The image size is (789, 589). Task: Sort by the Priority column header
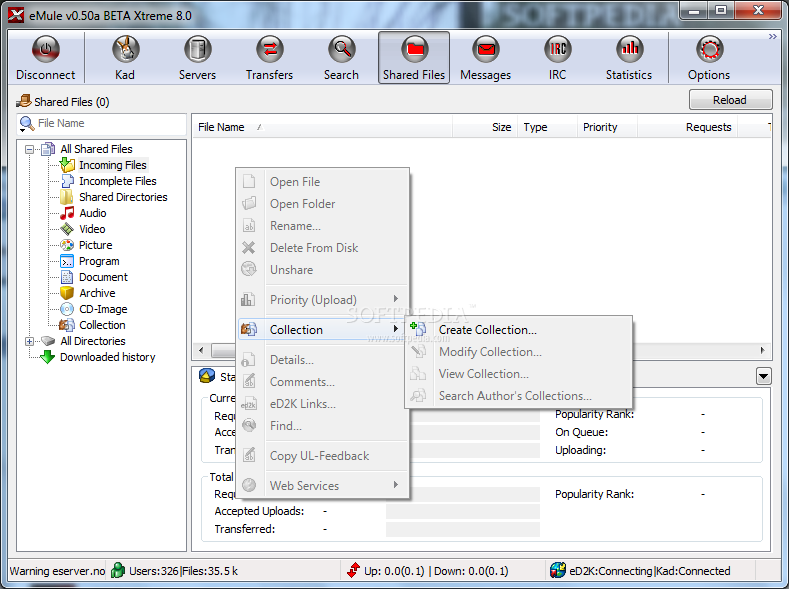pos(607,127)
